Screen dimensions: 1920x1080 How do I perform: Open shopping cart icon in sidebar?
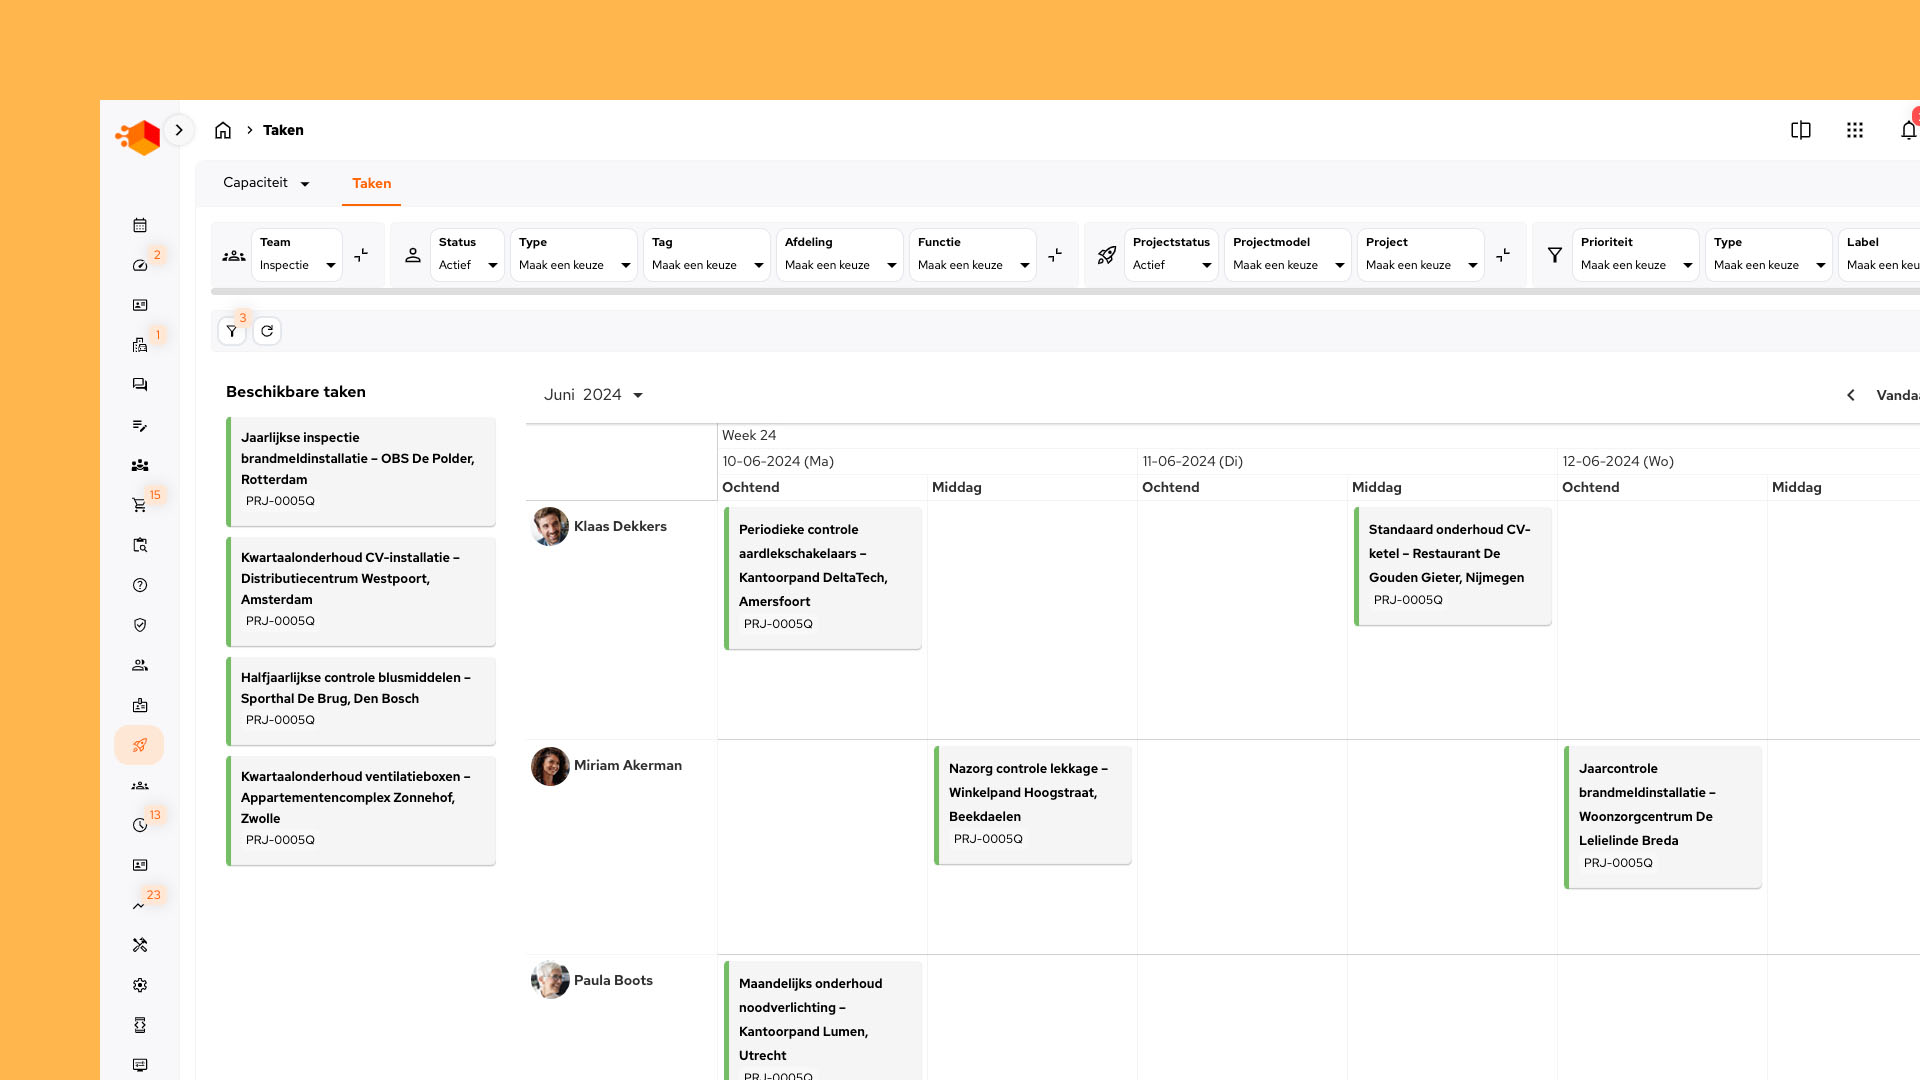point(140,505)
